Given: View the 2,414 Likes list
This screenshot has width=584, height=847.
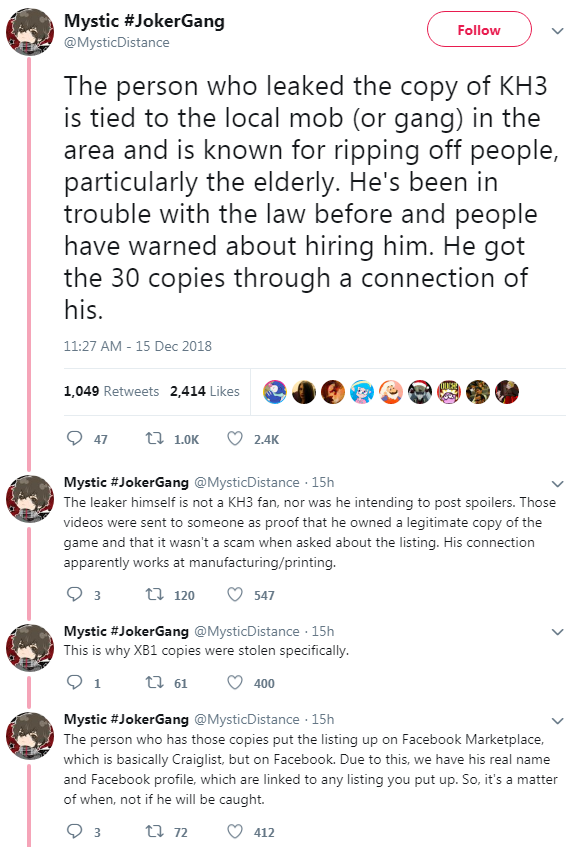Looking at the screenshot, I should point(205,391).
